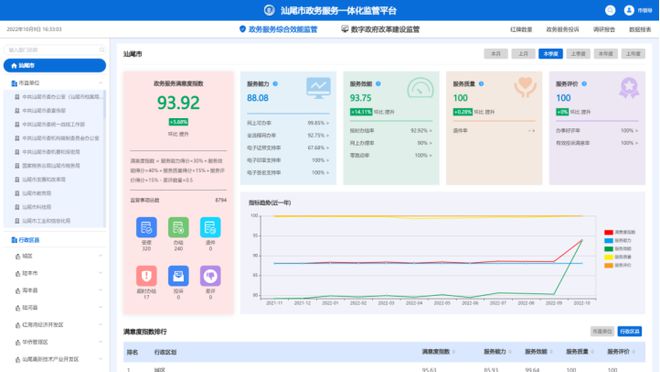Image resolution: width=660 pixels, height=372 pixels.
Task: Open the user avatar icon in header
Action: (629, 10)
